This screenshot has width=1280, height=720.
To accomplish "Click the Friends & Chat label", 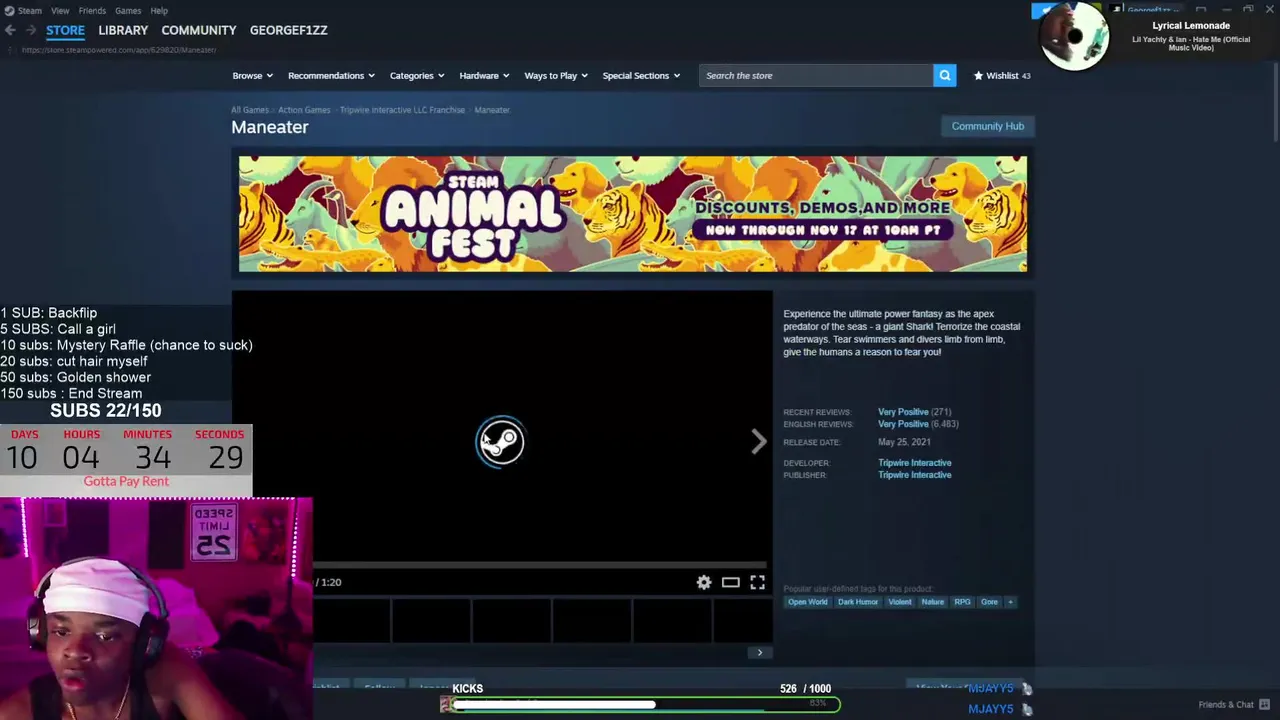I will pyautogui.click(x=1226, y=705).
